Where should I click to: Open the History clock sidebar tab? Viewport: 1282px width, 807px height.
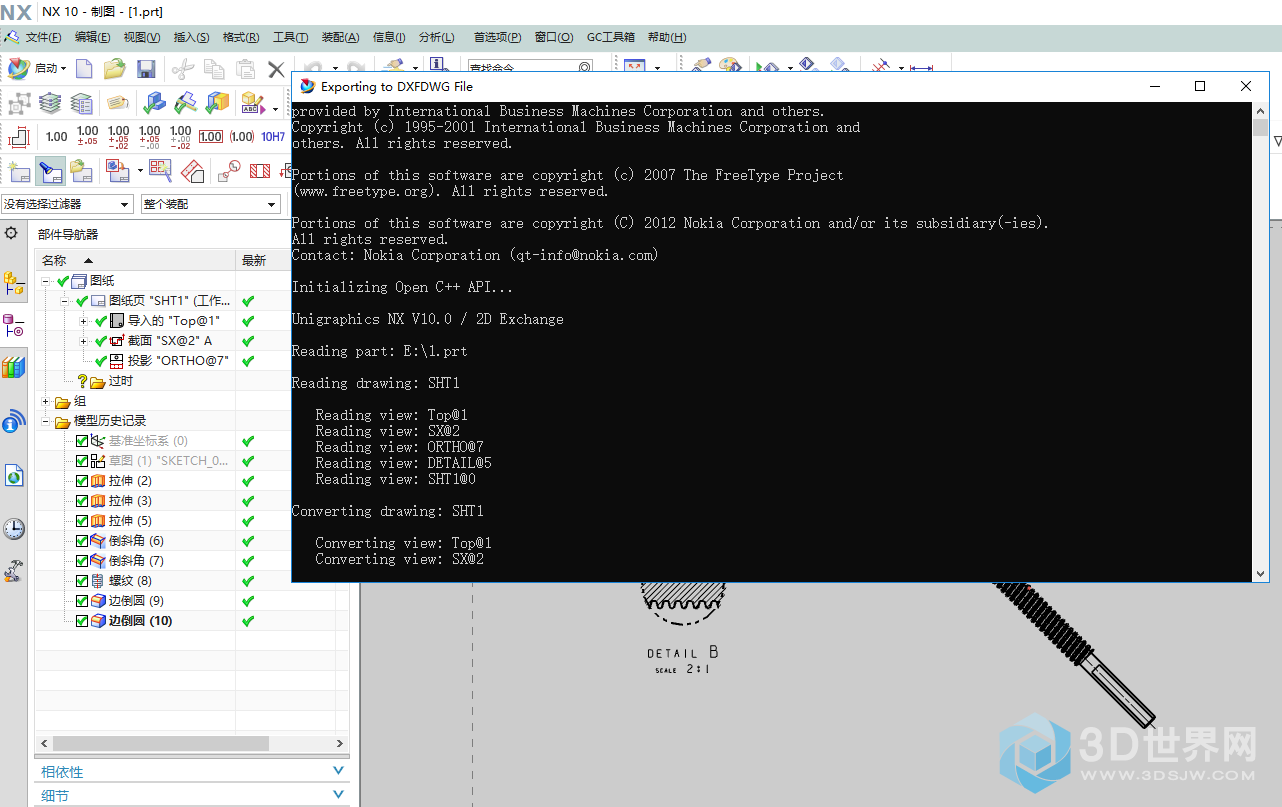pyautogui.click(x=14, y=529)
